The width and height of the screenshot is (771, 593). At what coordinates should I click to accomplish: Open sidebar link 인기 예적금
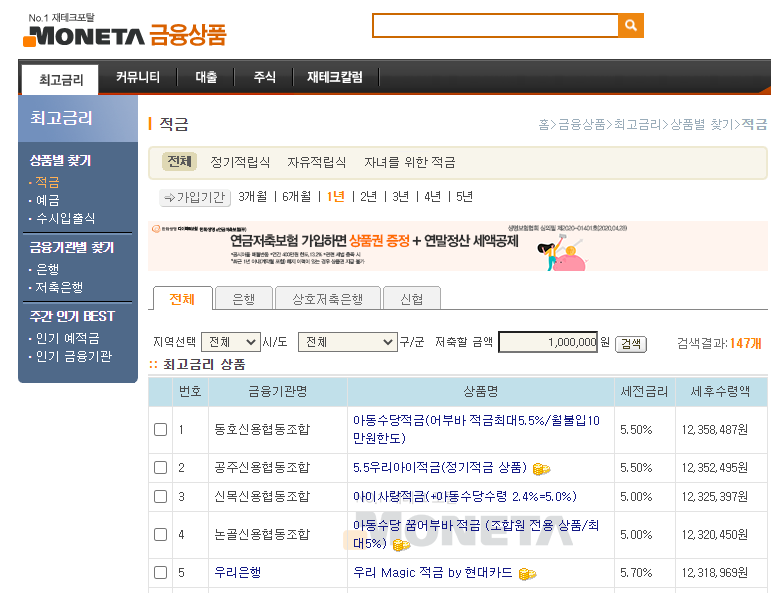pyautogui.click(x=67, y=338)
